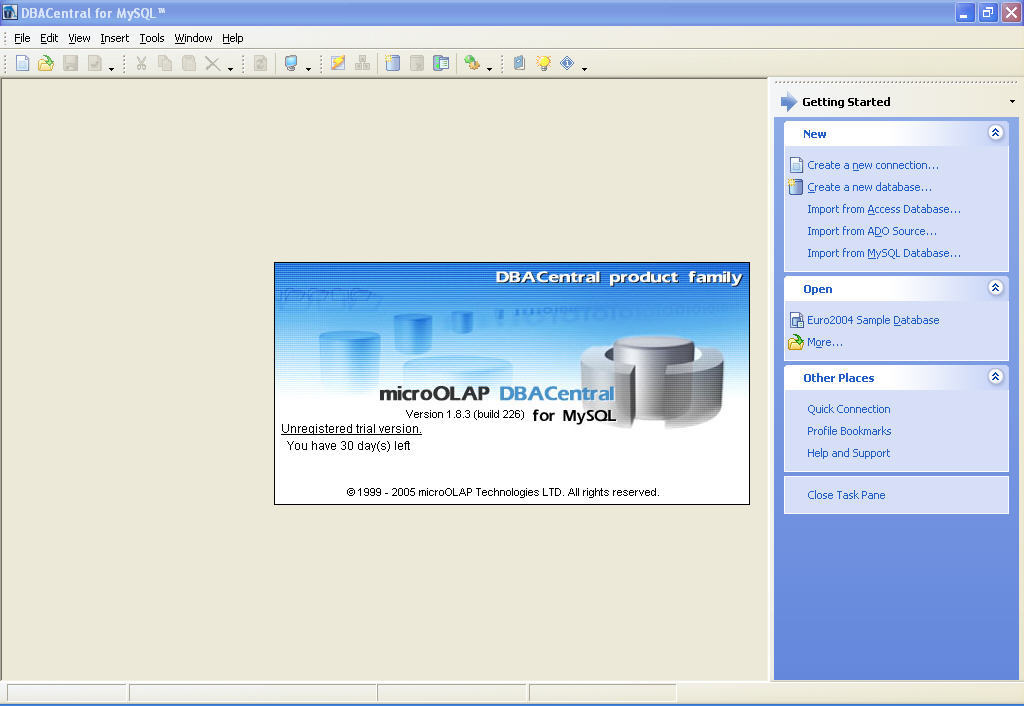Screen dimensions: 1024x706
Task: Click the Cut scissors icon
Action: pyautogui.click(x=141, y=63)
